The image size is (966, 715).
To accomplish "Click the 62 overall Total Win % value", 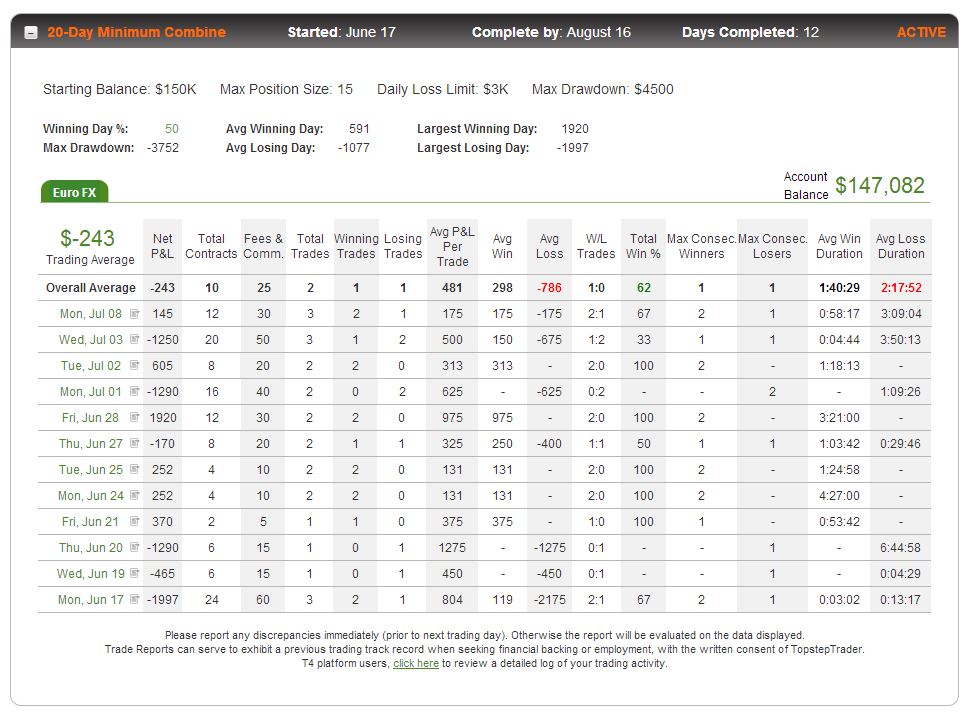I will (x=644, y=288).
